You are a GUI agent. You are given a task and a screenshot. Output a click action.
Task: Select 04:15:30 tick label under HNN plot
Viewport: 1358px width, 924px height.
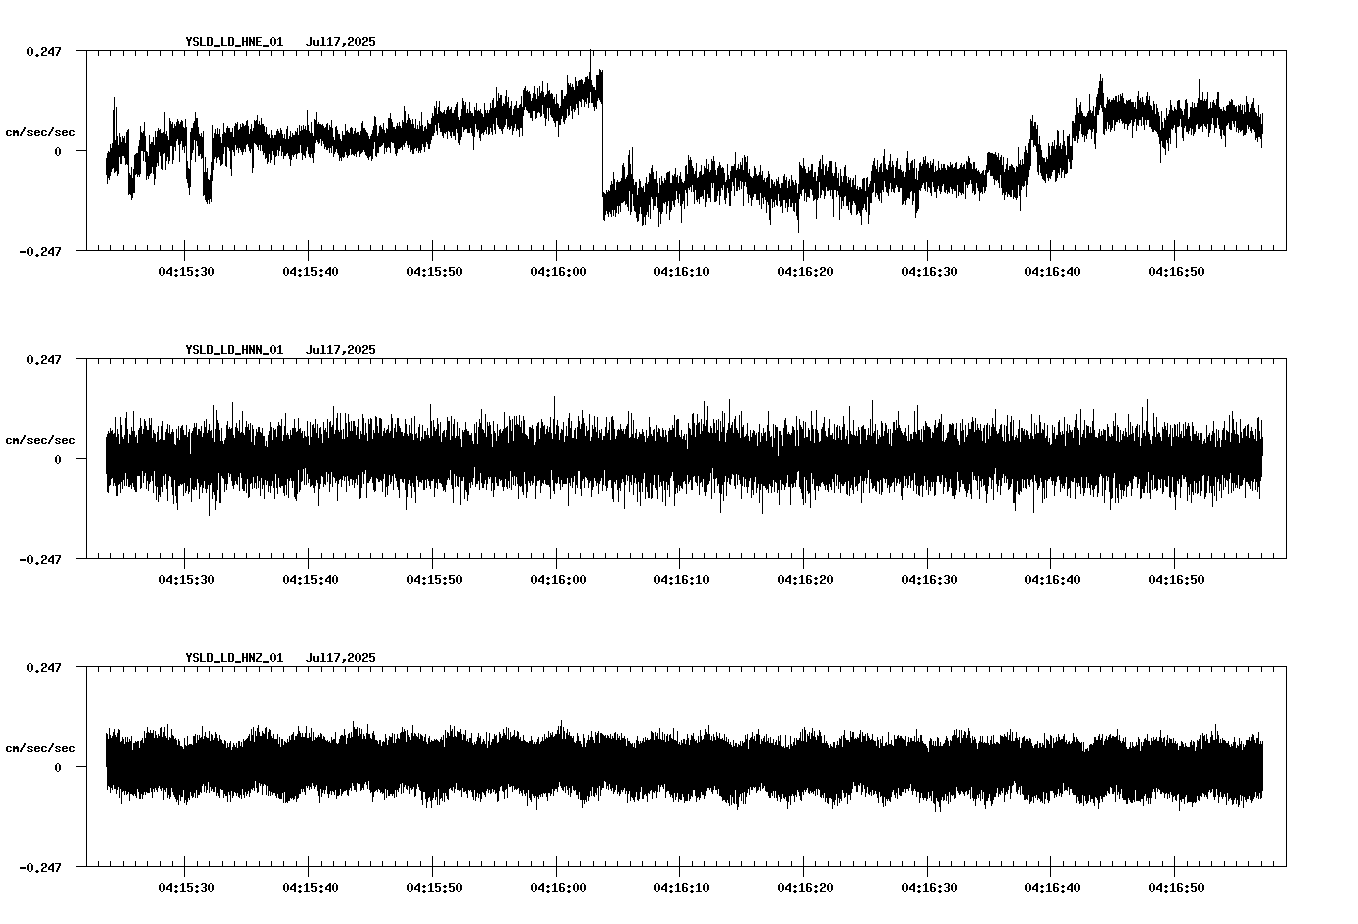tap(185, 580)
